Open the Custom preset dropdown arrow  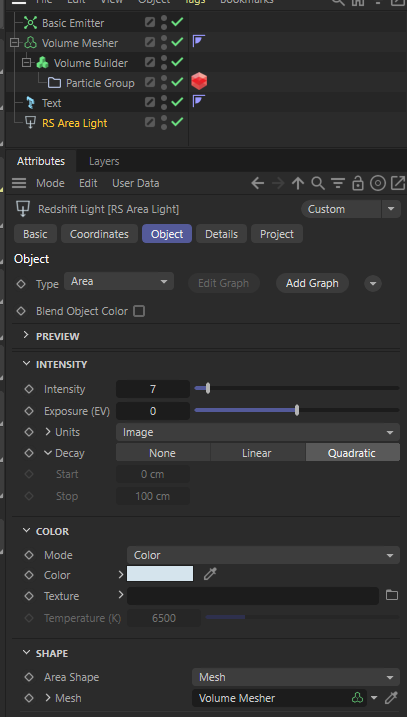coord(391,209)
